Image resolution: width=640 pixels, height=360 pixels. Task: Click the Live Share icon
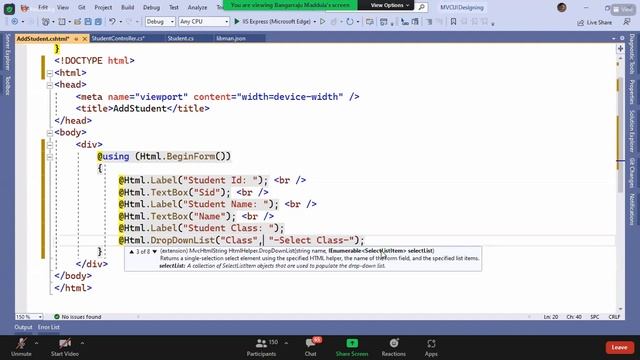pos(580,22)
